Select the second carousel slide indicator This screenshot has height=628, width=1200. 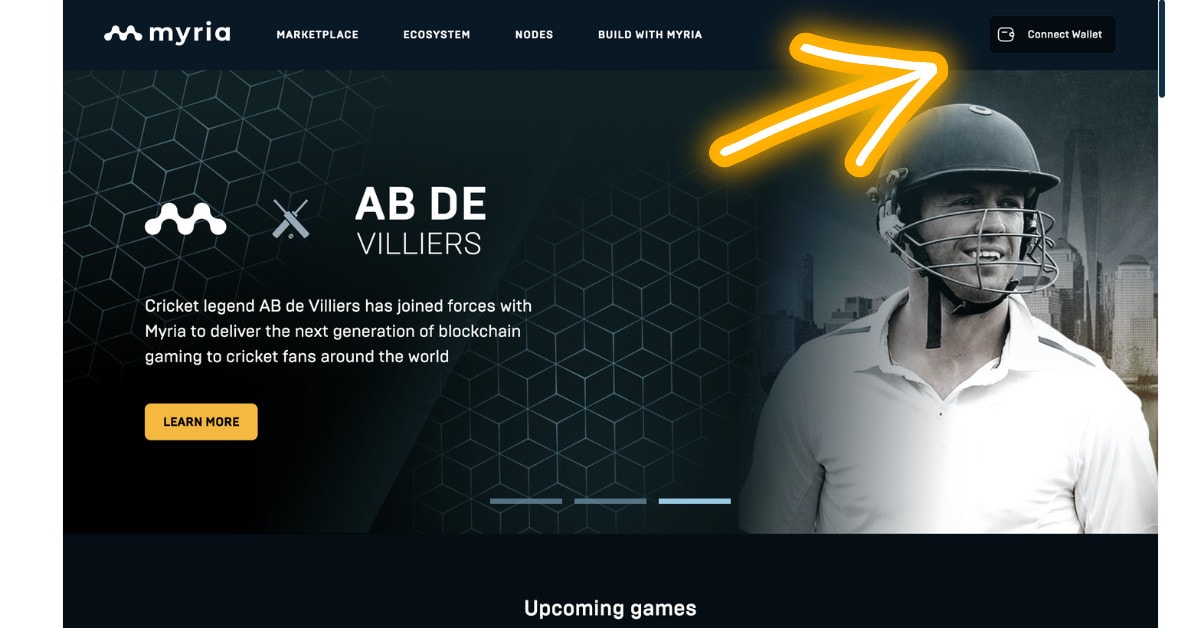coord(610,501)
